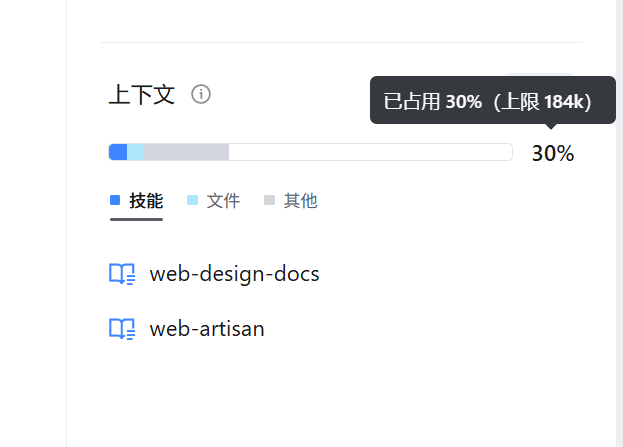Click the book icon for web-design-docs
This screenshot has height=447, width=623.
click(x=122, y=274)
